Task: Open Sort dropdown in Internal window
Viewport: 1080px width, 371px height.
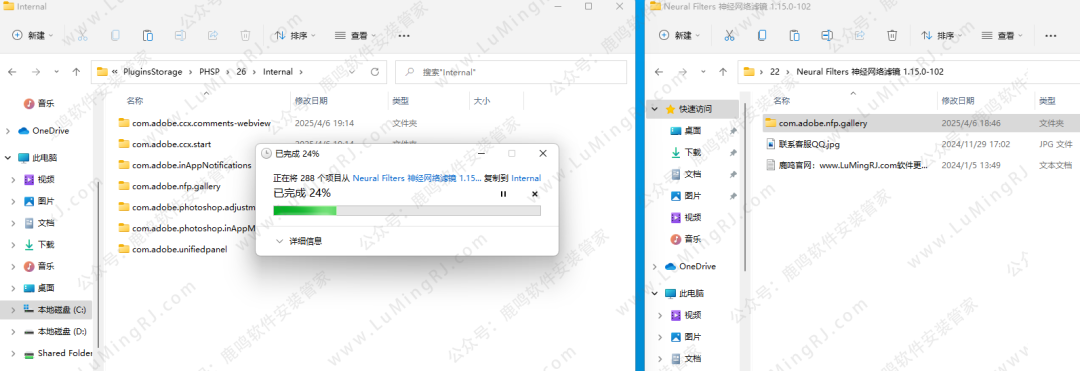Action: click(295, 35)
